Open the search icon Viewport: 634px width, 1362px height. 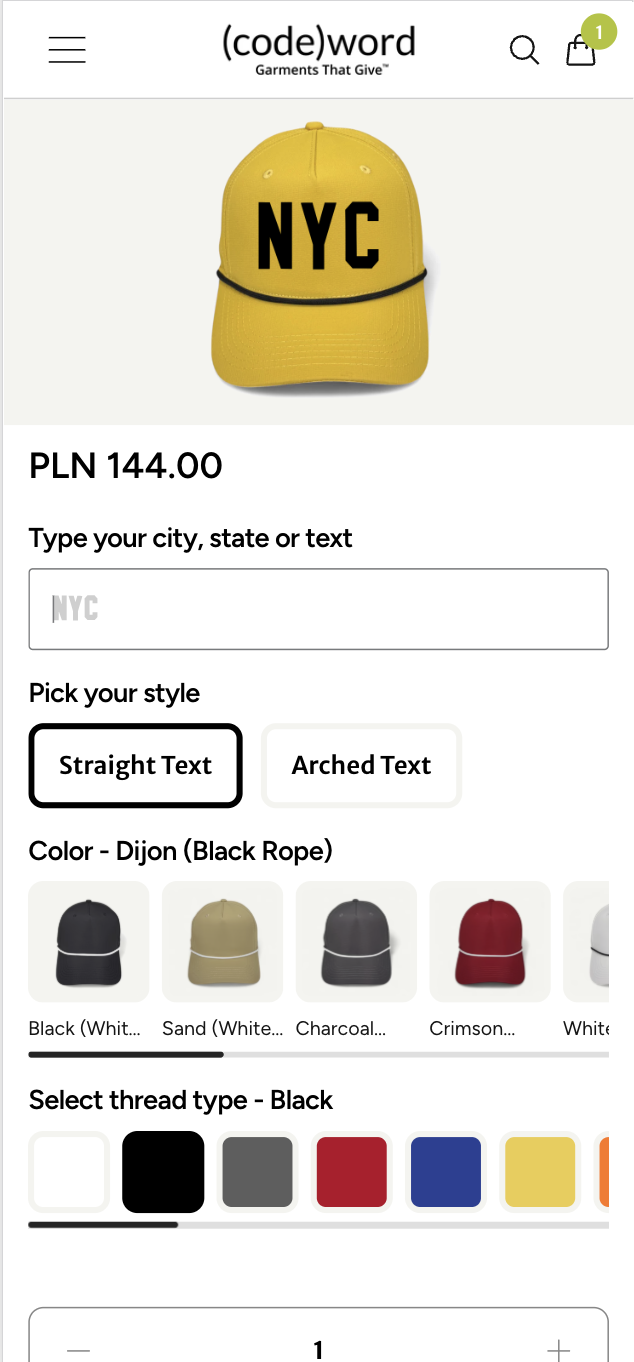tap(524, 50)
